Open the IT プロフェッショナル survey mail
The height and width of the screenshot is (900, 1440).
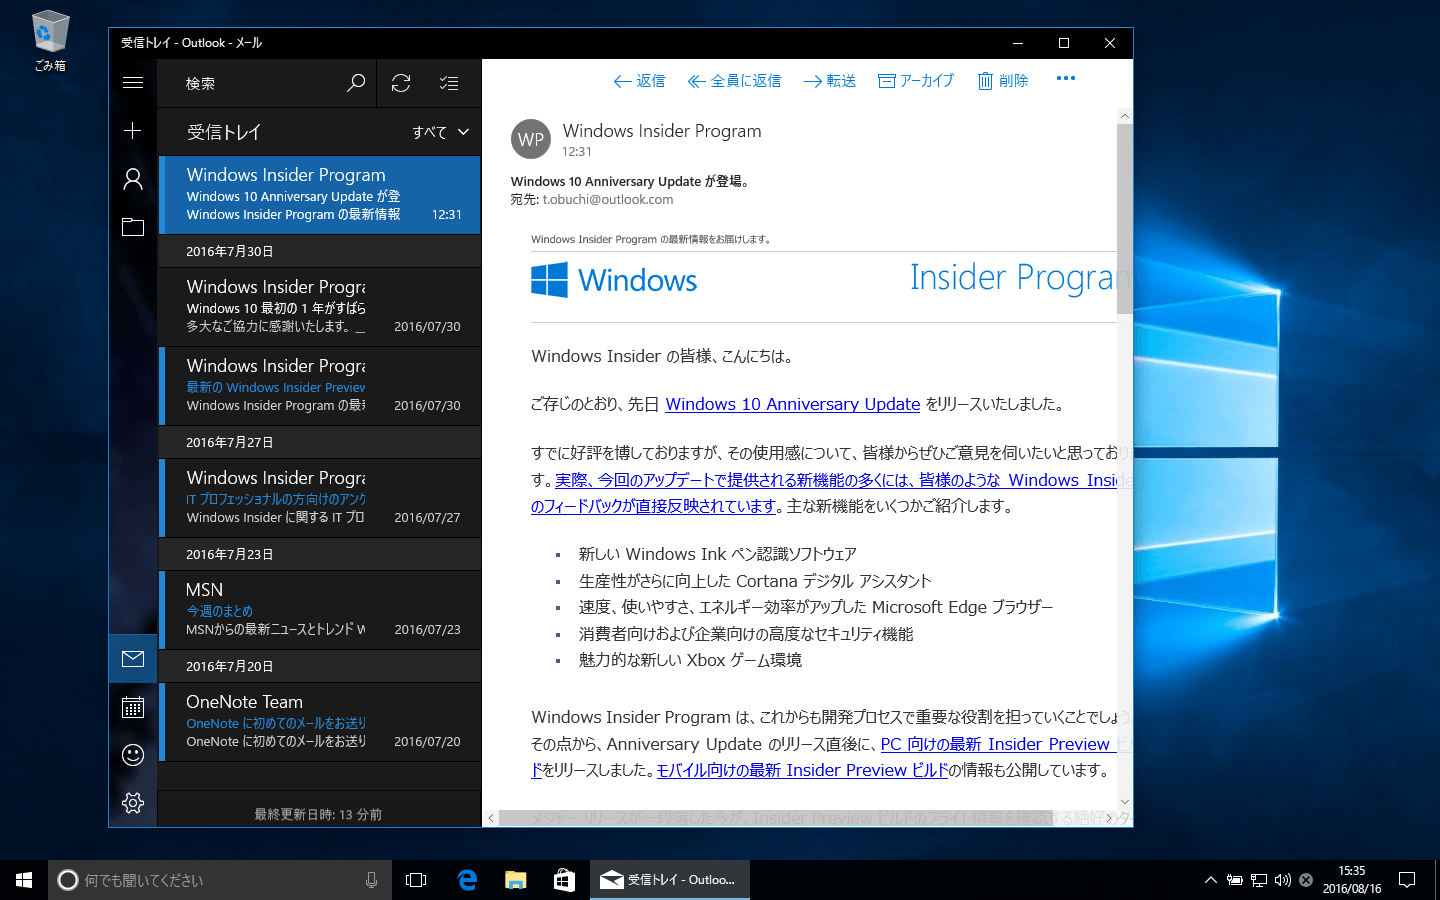[320, 498]
